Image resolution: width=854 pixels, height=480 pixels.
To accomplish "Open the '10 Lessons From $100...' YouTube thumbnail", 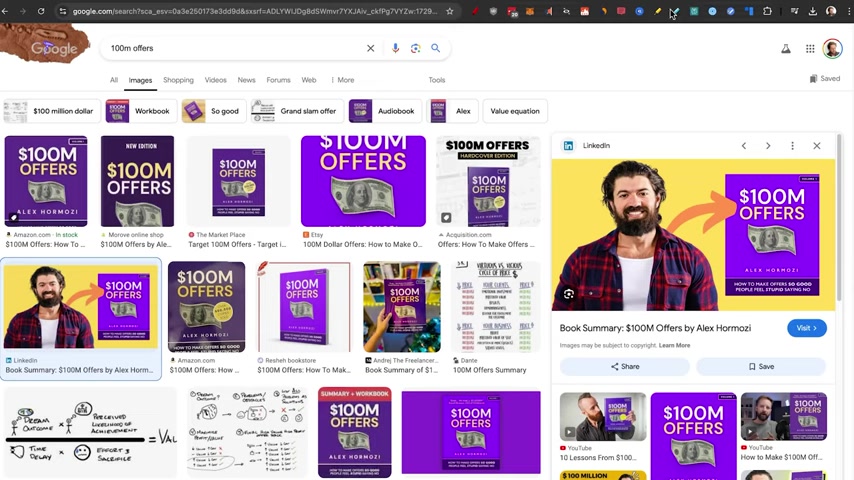I will [603, 417].
